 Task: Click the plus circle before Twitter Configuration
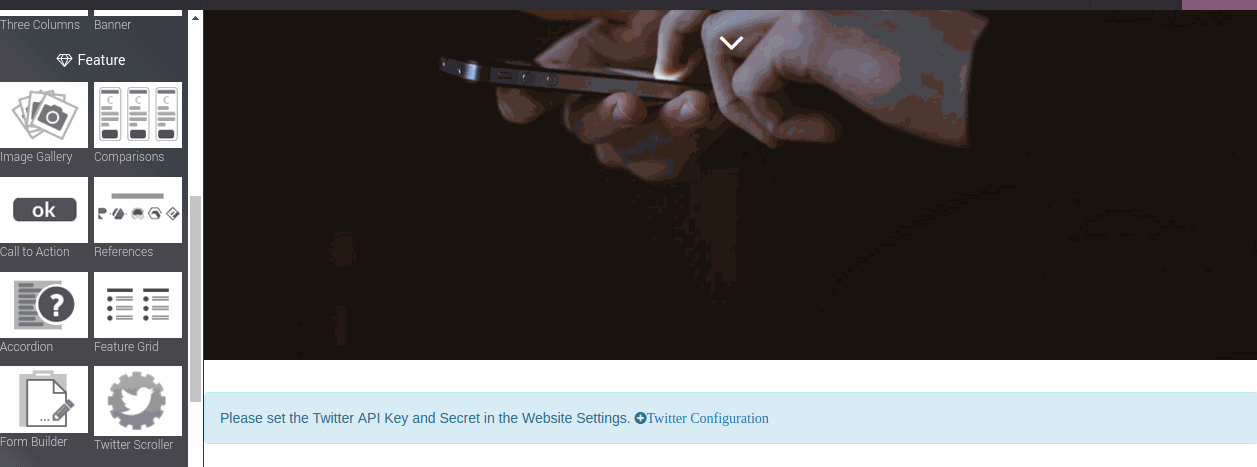(x=640, y=418)
